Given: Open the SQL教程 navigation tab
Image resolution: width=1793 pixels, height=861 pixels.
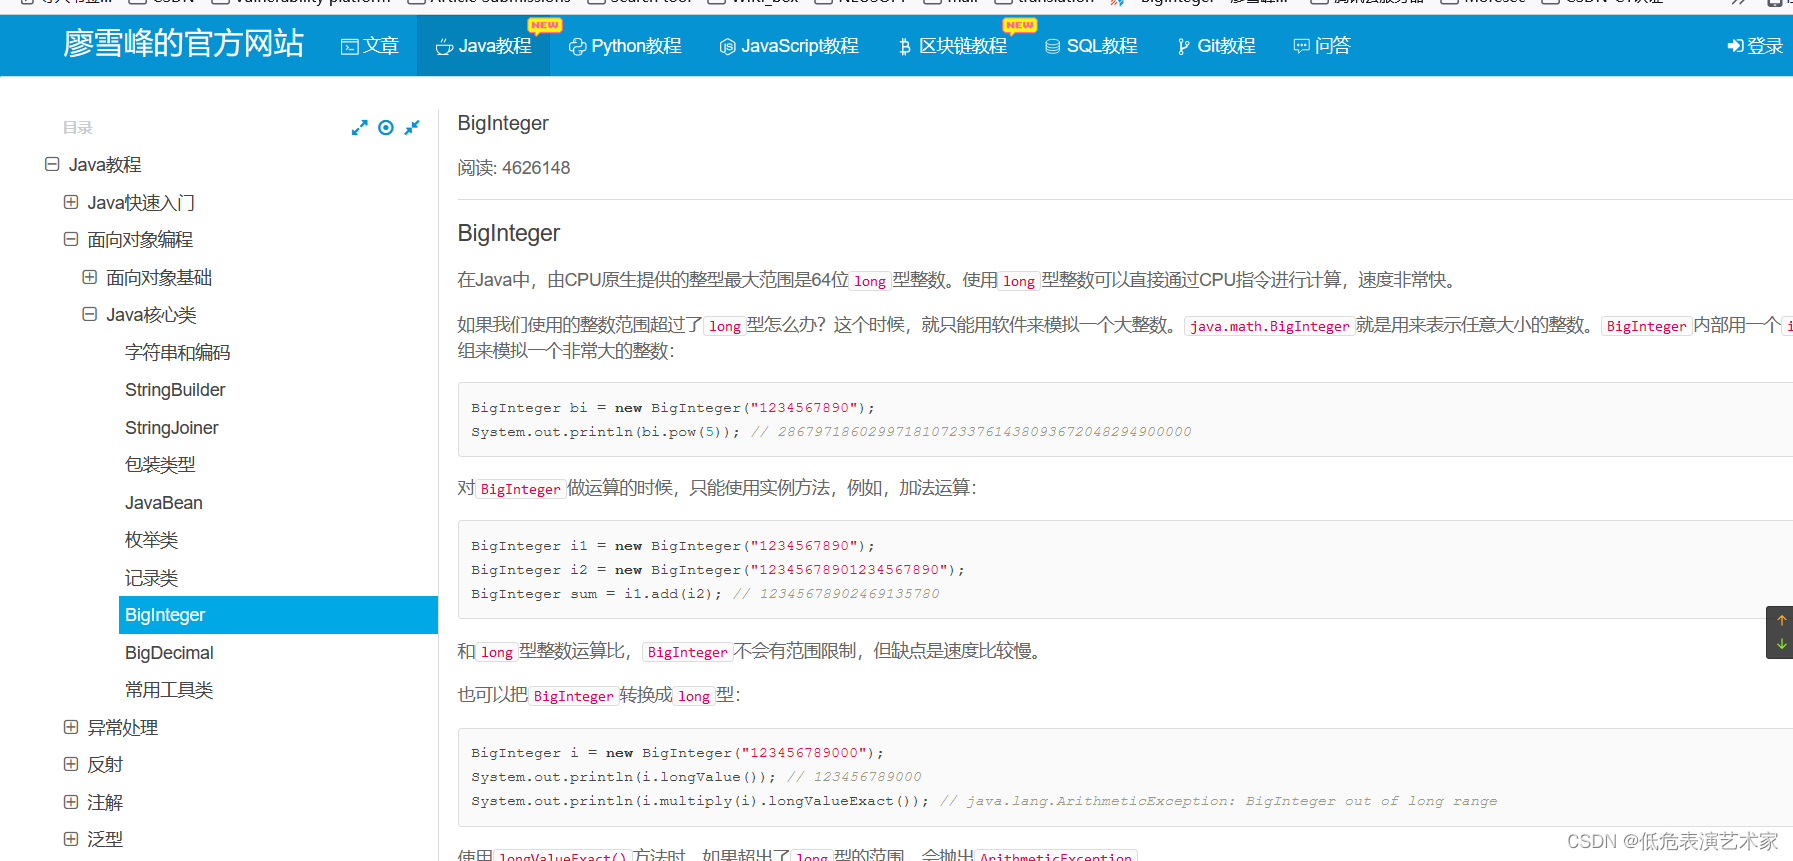Looking at the screenshot, I should click(x=1091, y=46).
